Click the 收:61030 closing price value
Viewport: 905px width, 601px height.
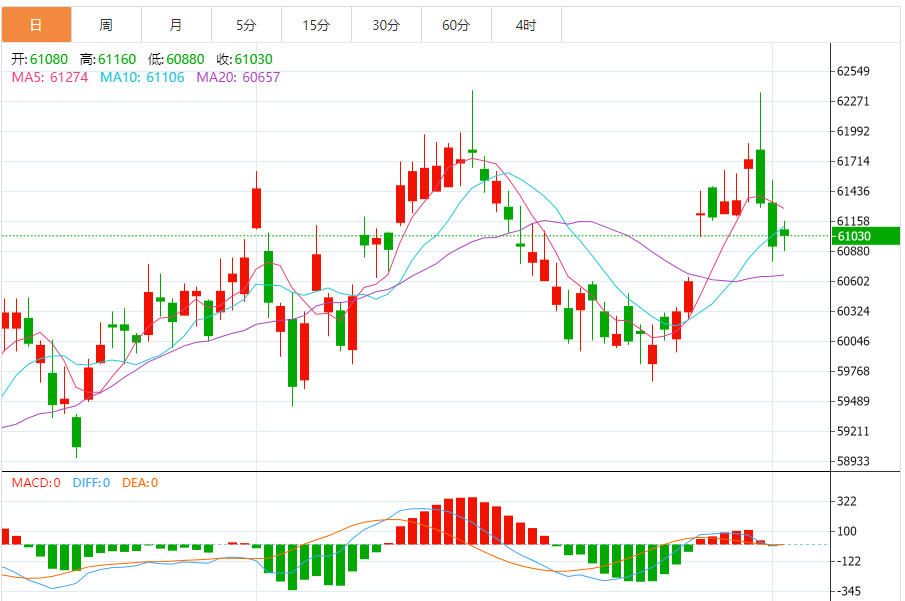[245, 59]
